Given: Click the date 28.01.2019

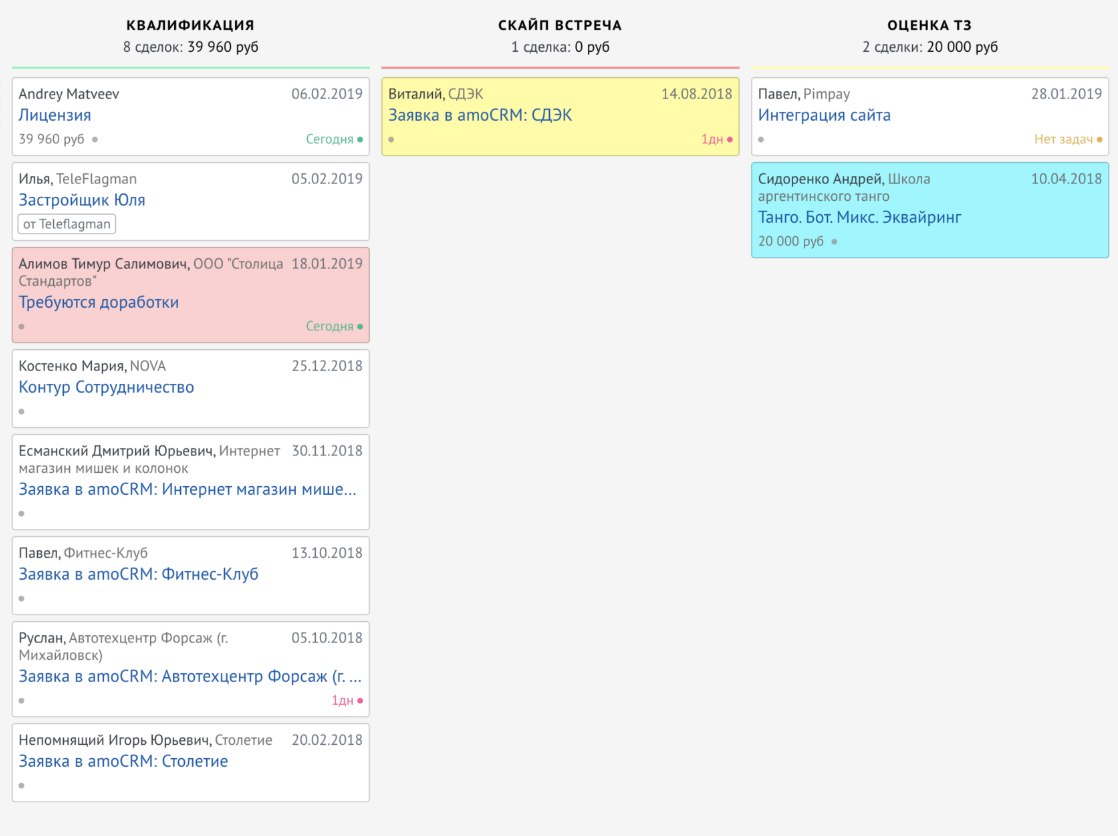Looking at the screenshot, I should 1067,93.
